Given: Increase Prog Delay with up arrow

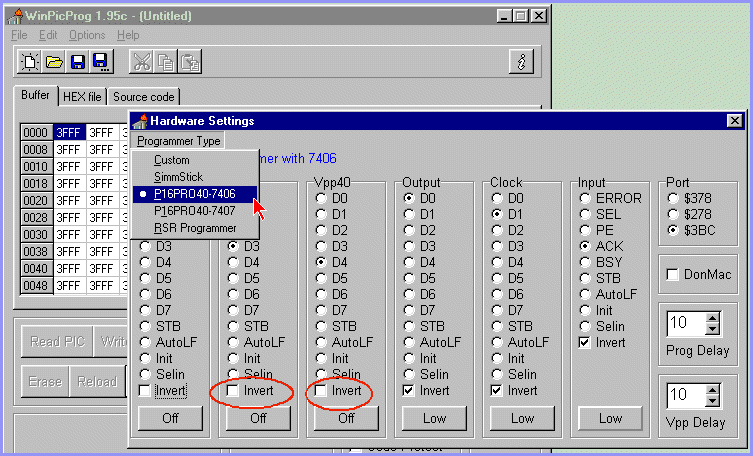Looking at the screenshot, I should 713,318.
